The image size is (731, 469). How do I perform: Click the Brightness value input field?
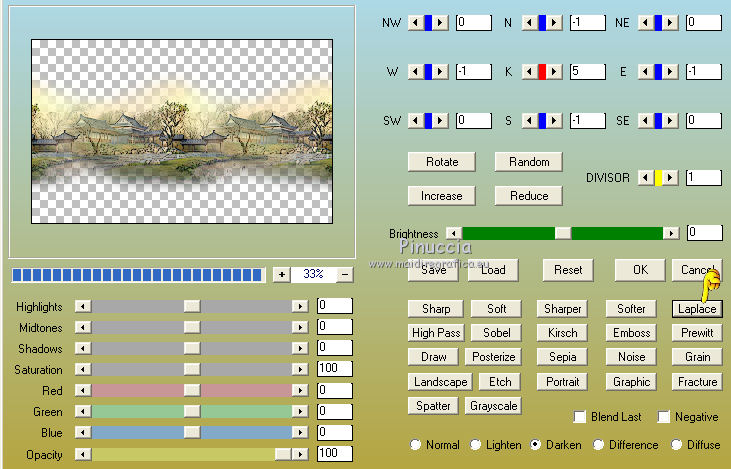point(704,233)
